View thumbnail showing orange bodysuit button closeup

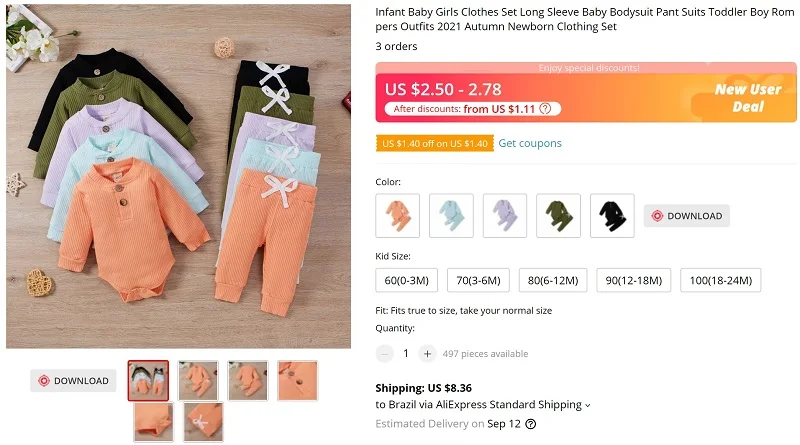coord(297,380)
